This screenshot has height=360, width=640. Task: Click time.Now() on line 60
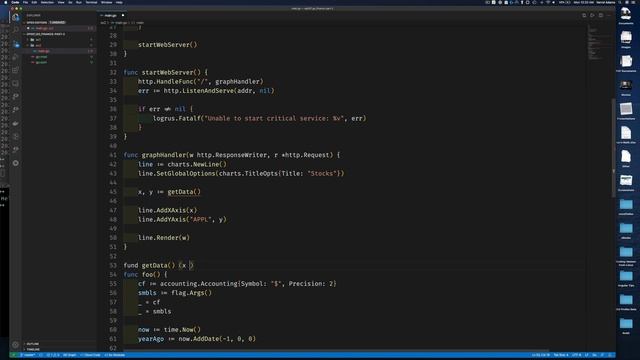(x=182, y=329)
